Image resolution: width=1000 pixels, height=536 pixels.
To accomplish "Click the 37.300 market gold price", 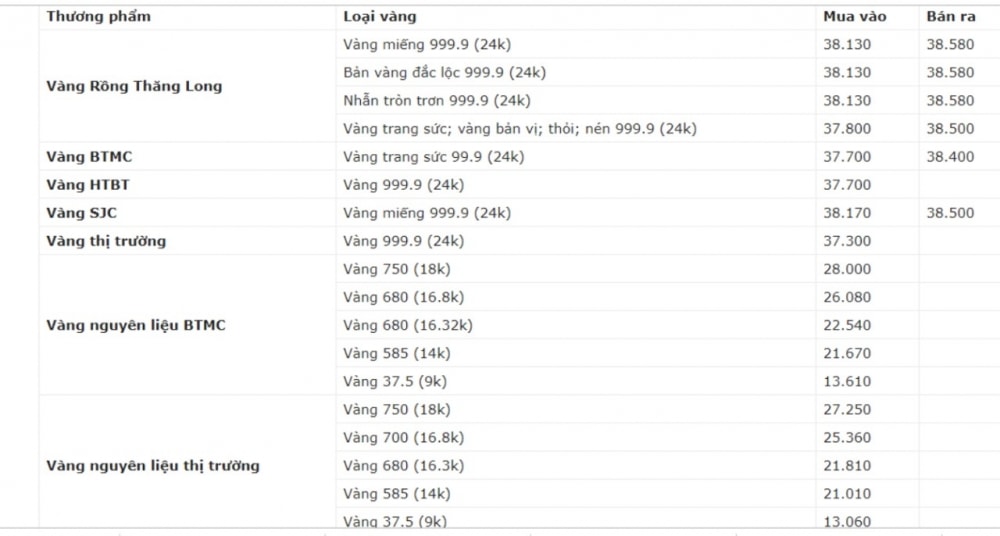I will click(x=847, y=241).
